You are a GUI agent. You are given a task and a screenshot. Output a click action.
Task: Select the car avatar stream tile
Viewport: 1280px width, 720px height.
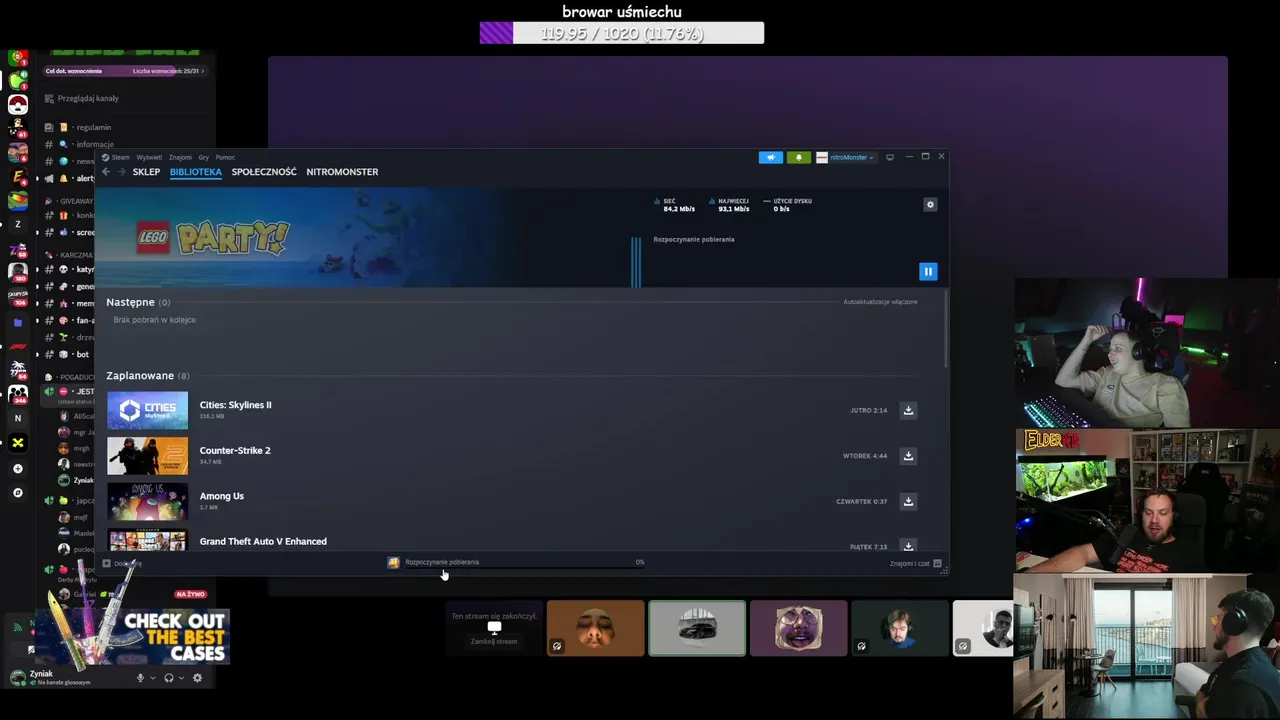[x=697, y=628]
